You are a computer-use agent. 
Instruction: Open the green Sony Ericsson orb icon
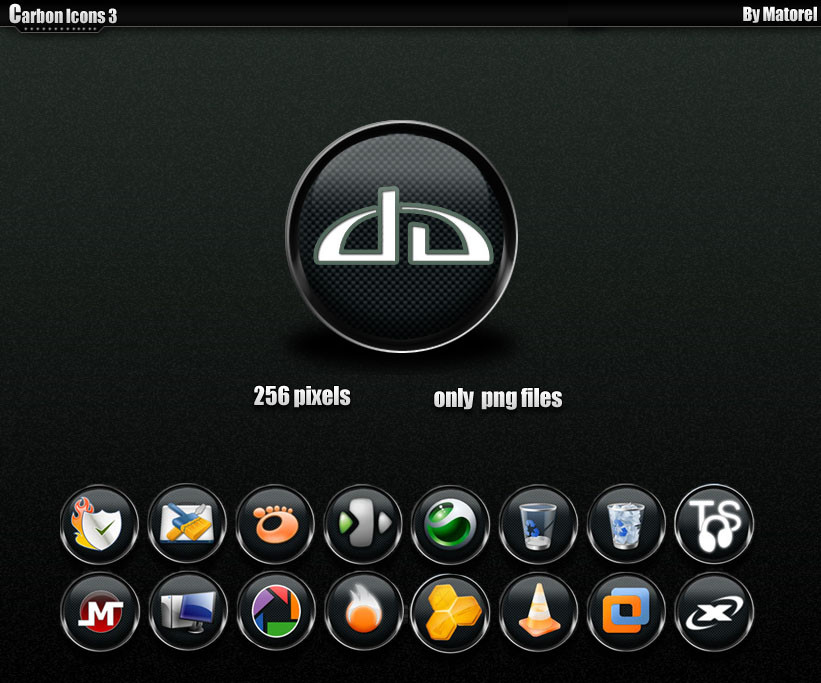[451, 524]
